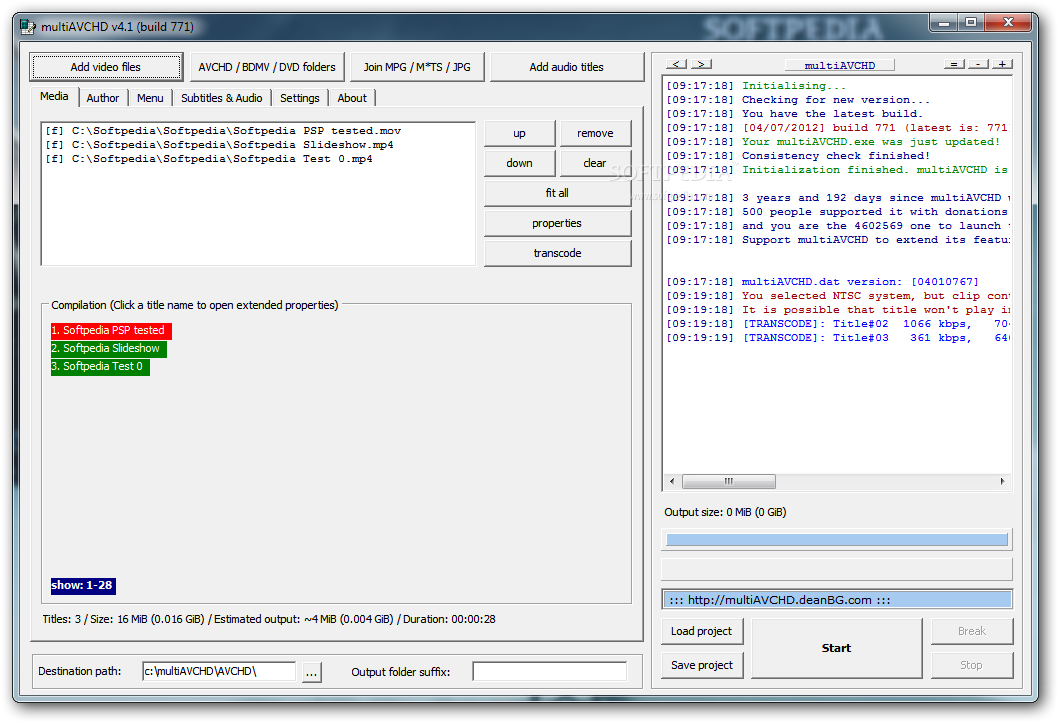Click the fit all button
Viewport: 1059px width, 723px height.
pos(557,193)
